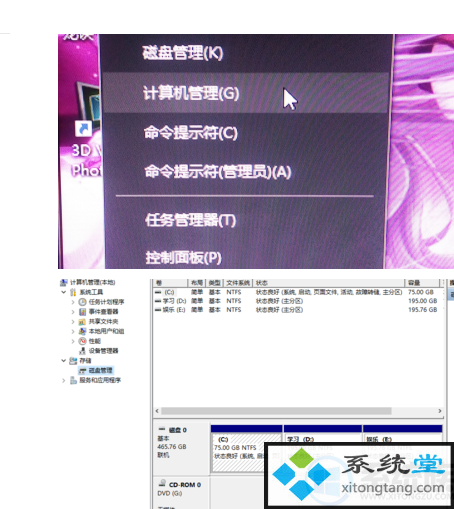Click the horizontal scrollbar right arrow

point(440,411)
